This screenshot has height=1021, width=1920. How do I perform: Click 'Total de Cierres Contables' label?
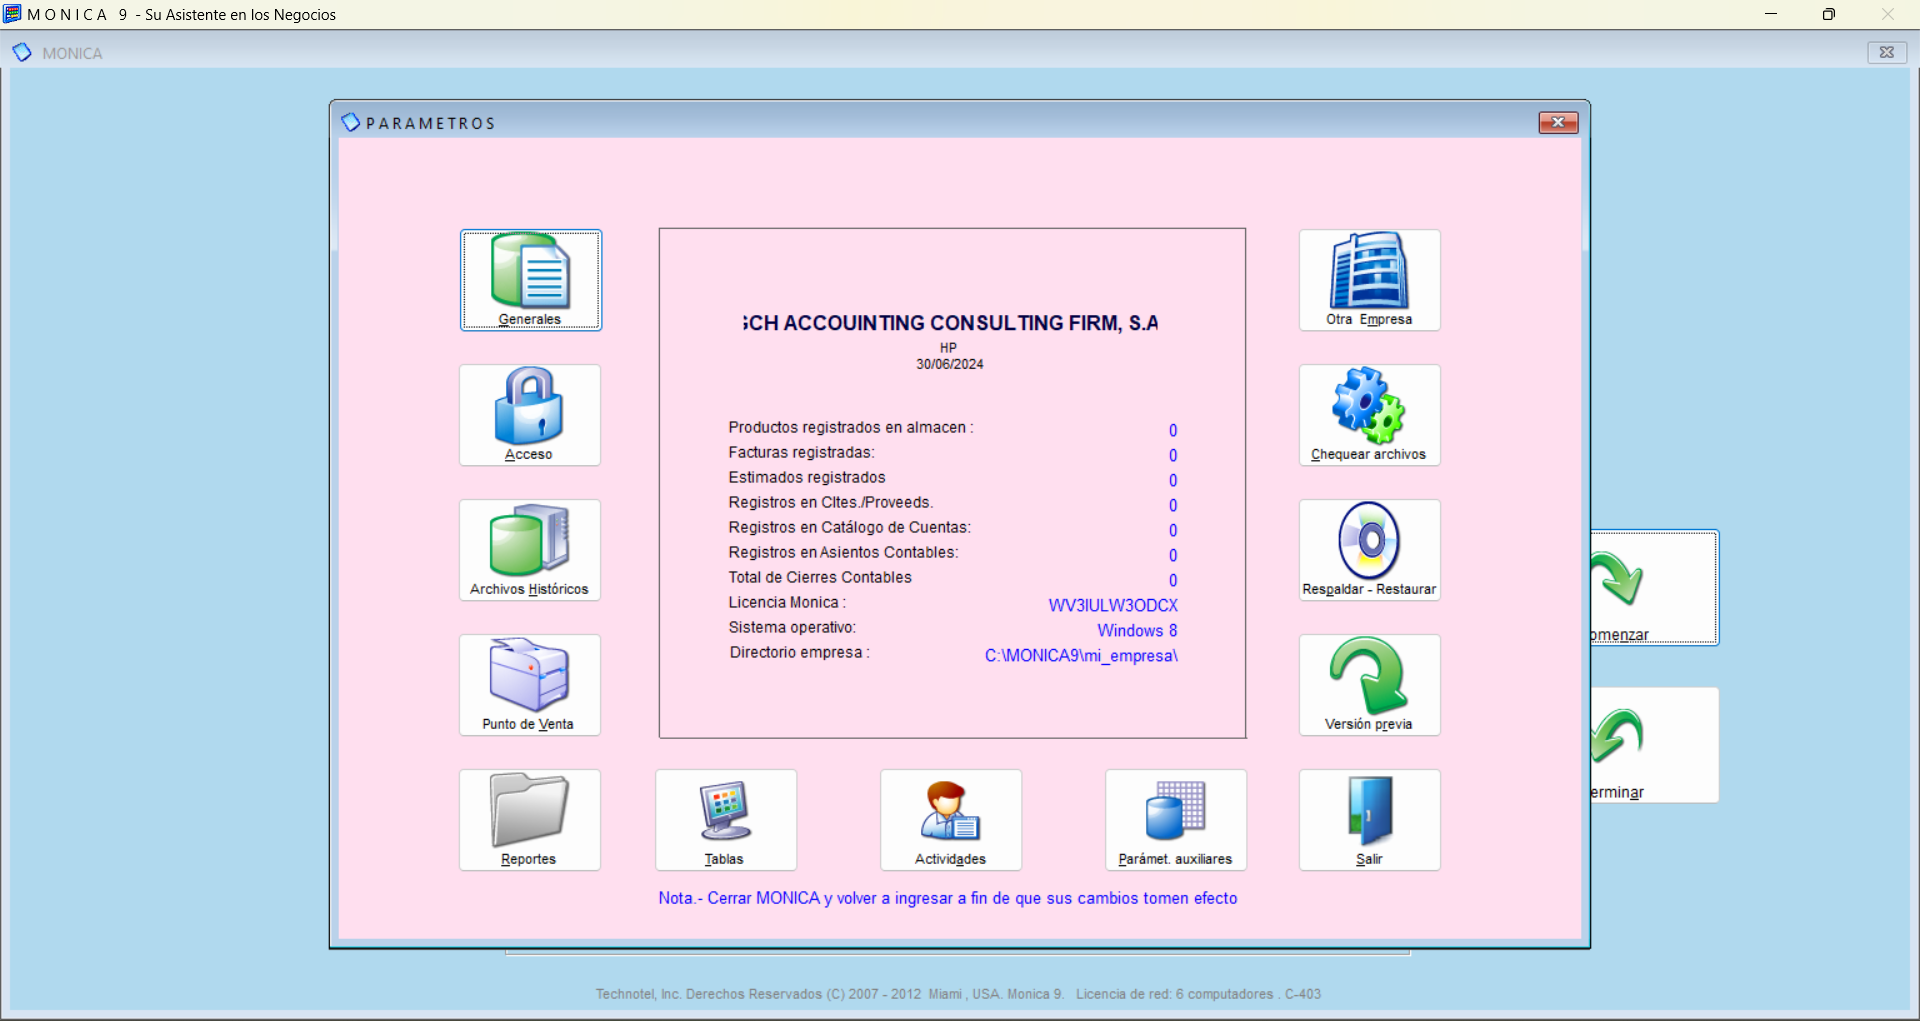tap(820, 577)
